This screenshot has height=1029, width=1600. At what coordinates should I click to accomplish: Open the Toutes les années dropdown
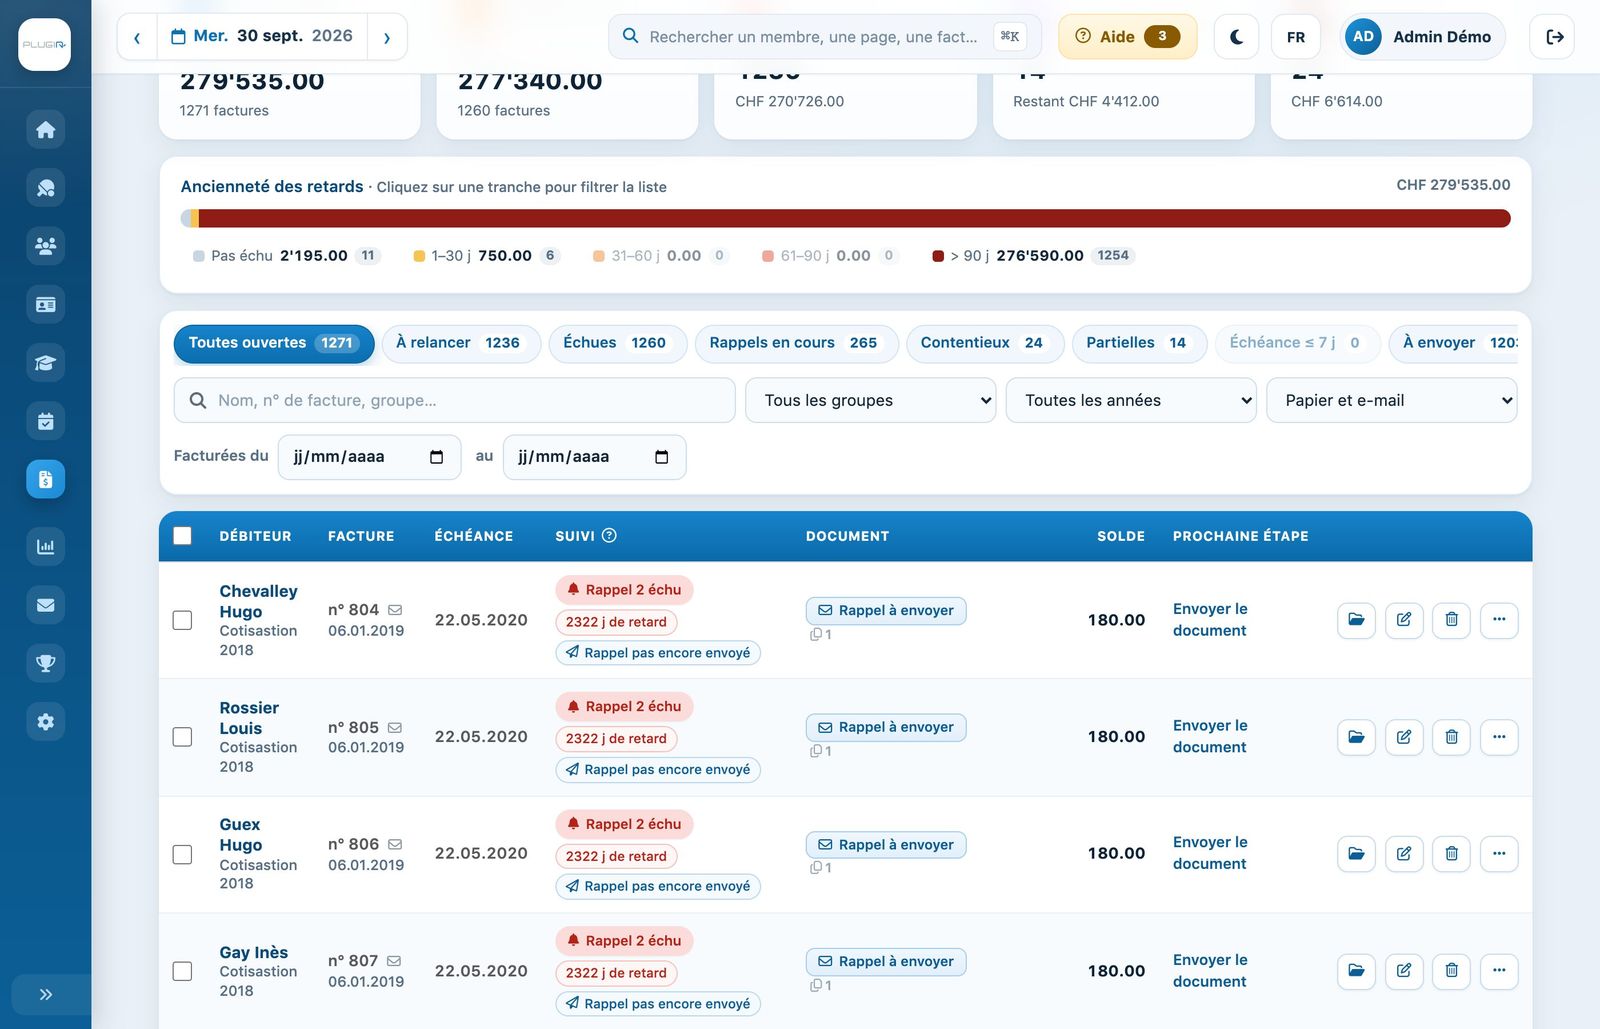click(x=1131, y=400)
